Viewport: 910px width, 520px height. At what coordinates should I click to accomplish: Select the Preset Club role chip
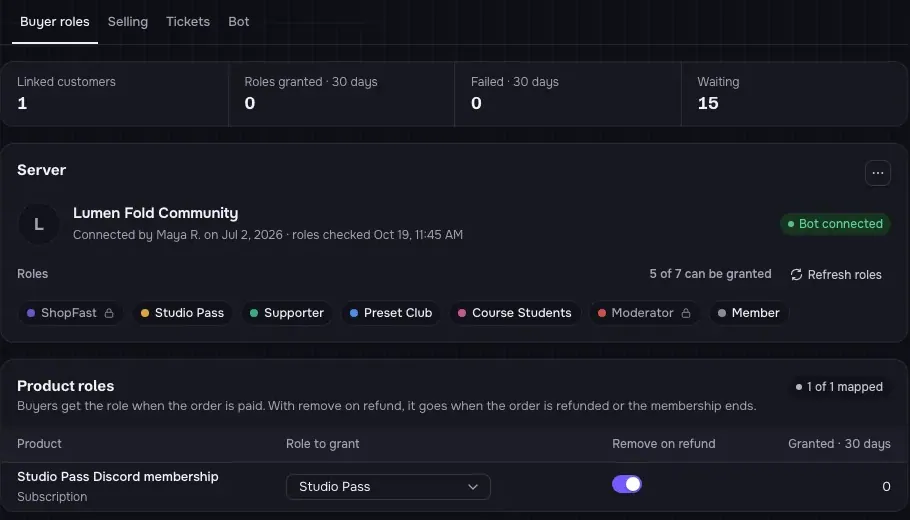click(x=391, y=313)
